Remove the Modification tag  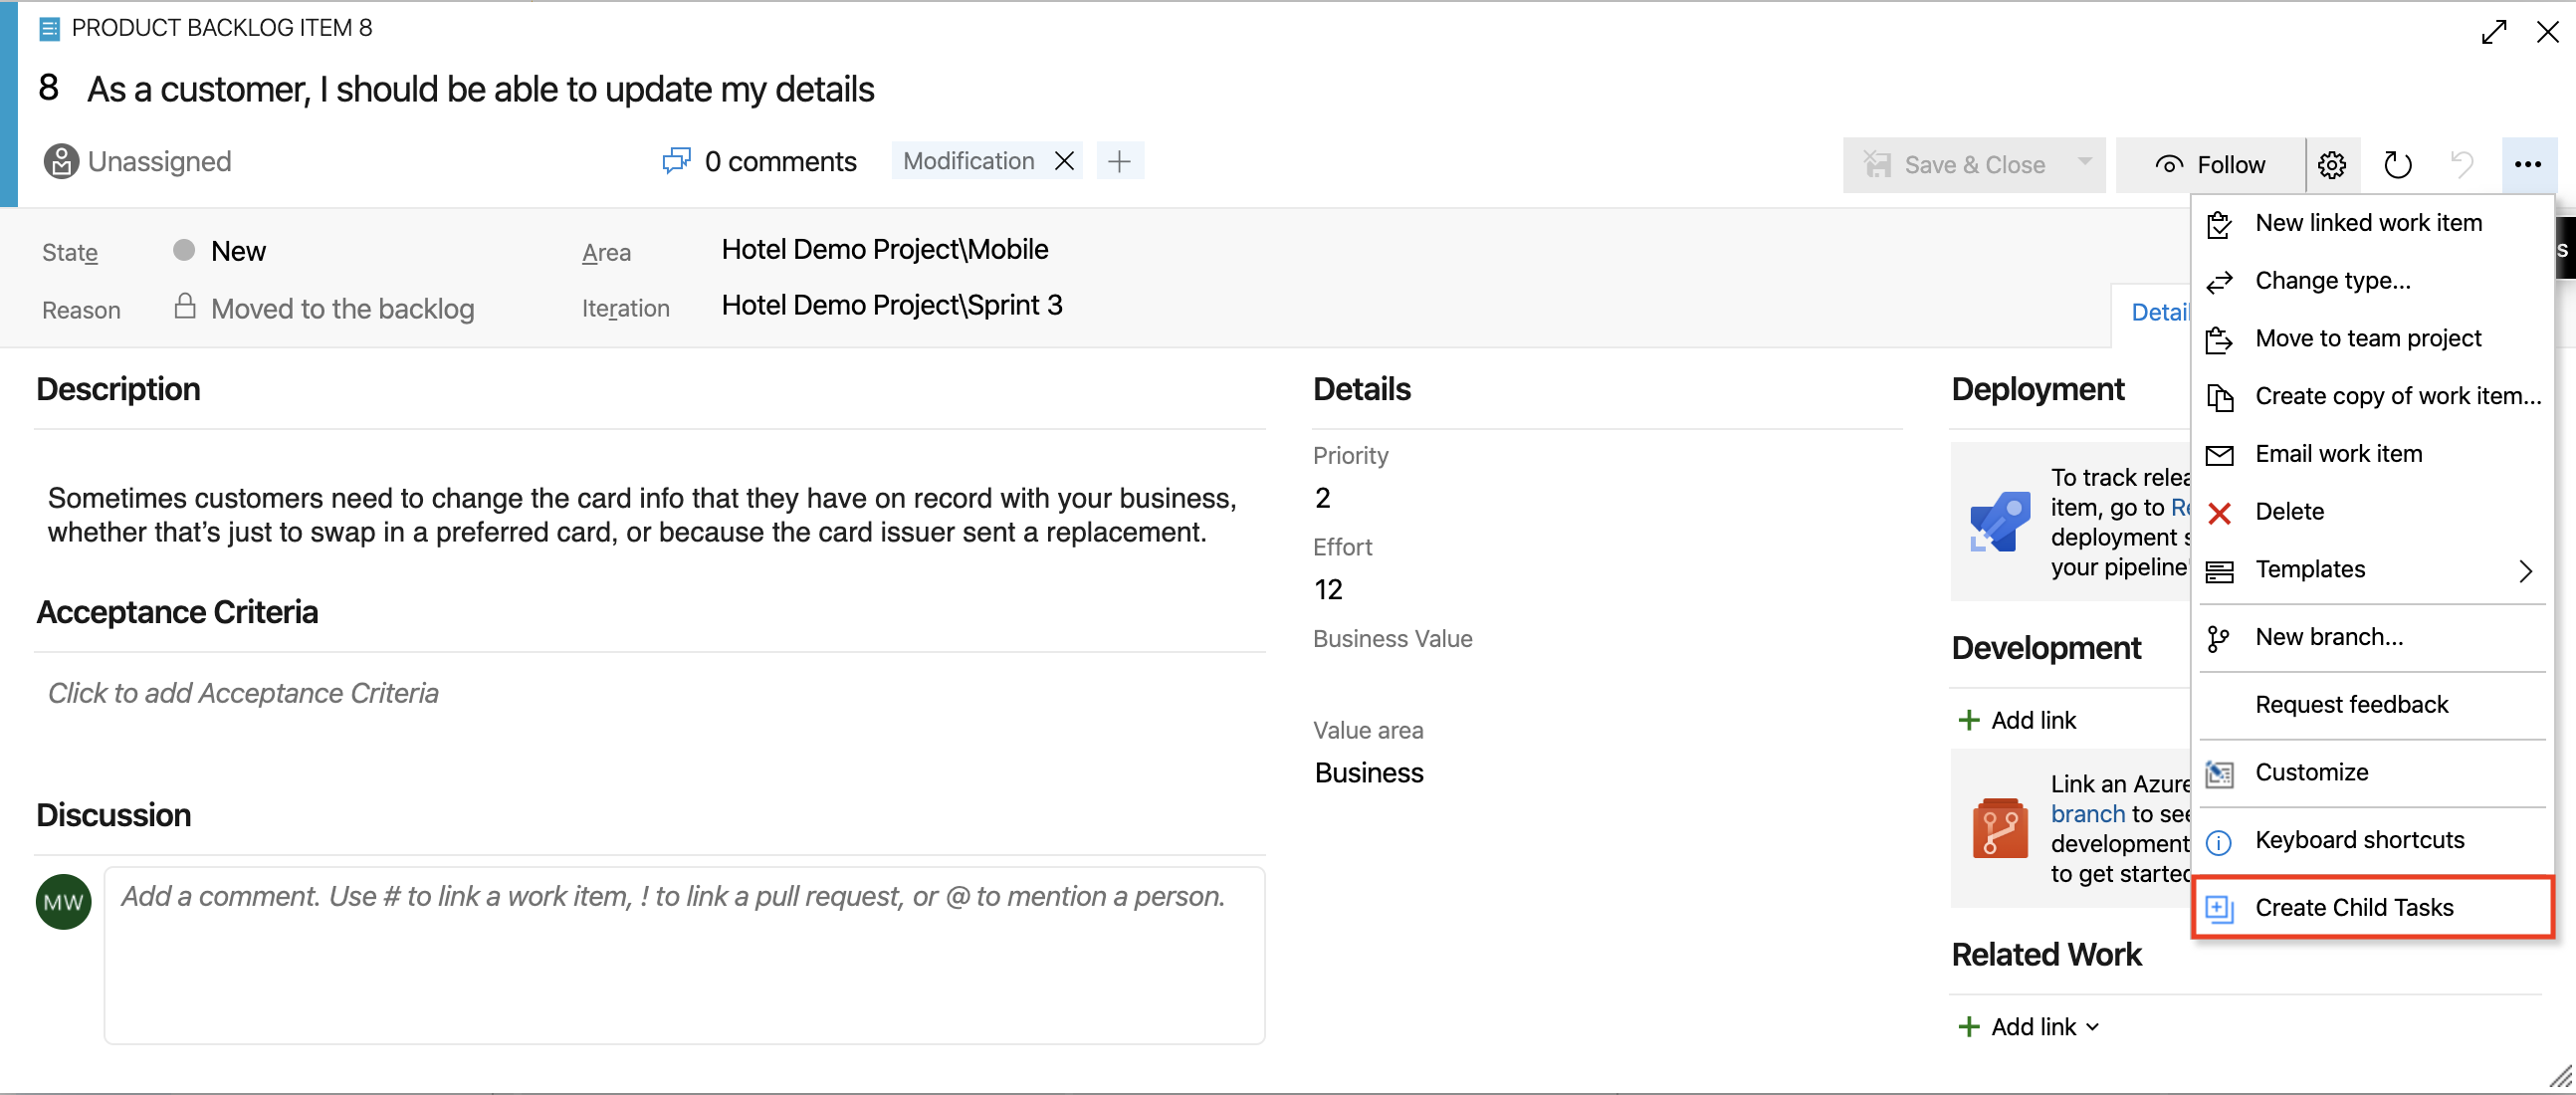[x=1064, y=161]
